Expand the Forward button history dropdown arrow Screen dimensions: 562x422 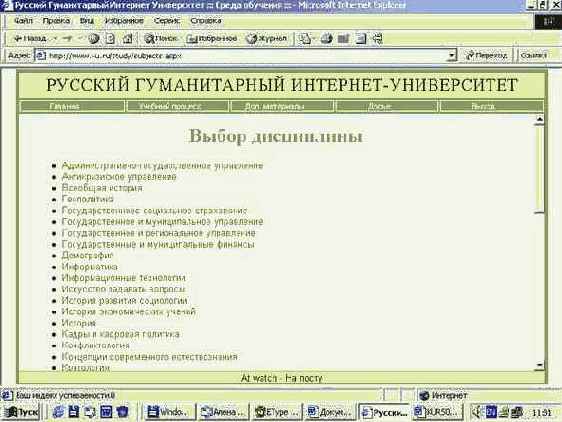80,38
